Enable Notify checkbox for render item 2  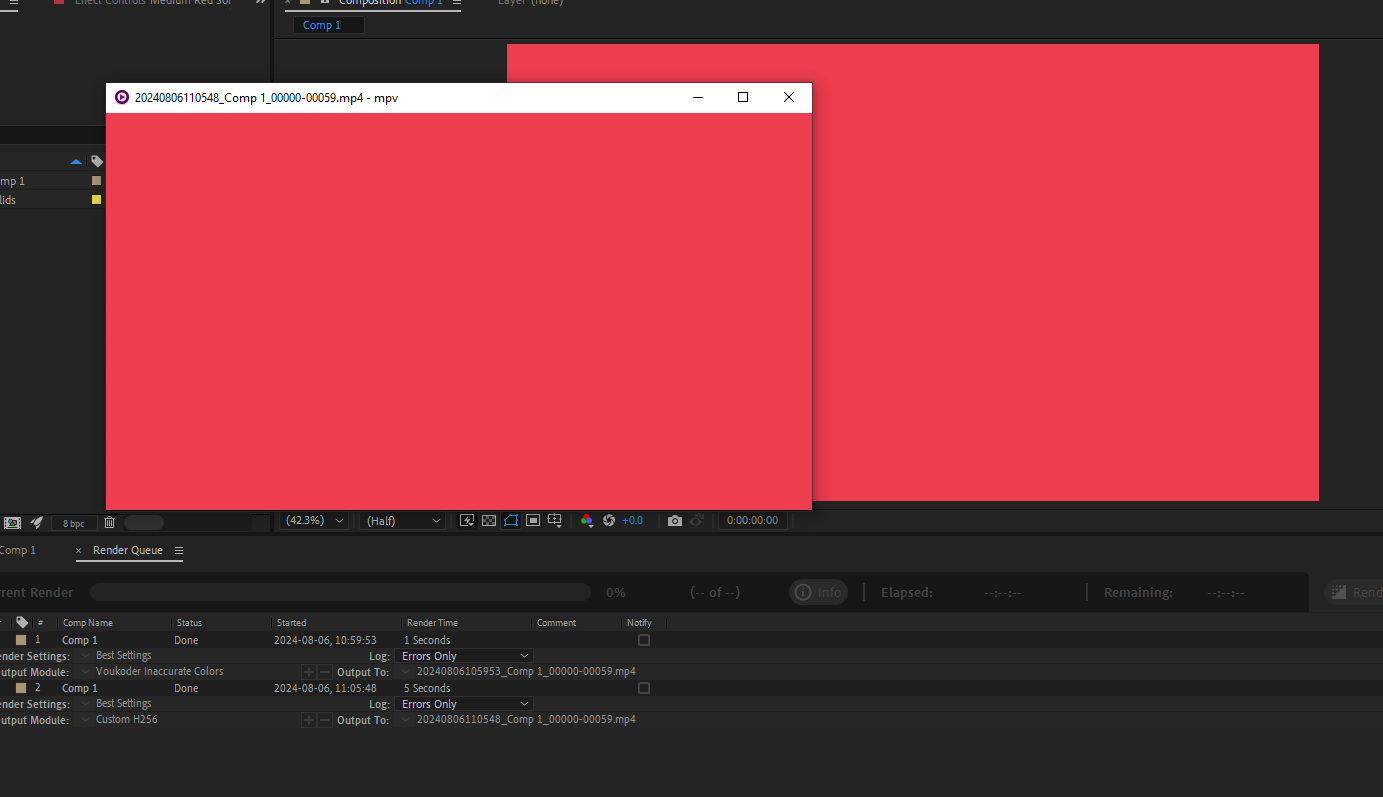pyautogui.click(x=644, y=688)
